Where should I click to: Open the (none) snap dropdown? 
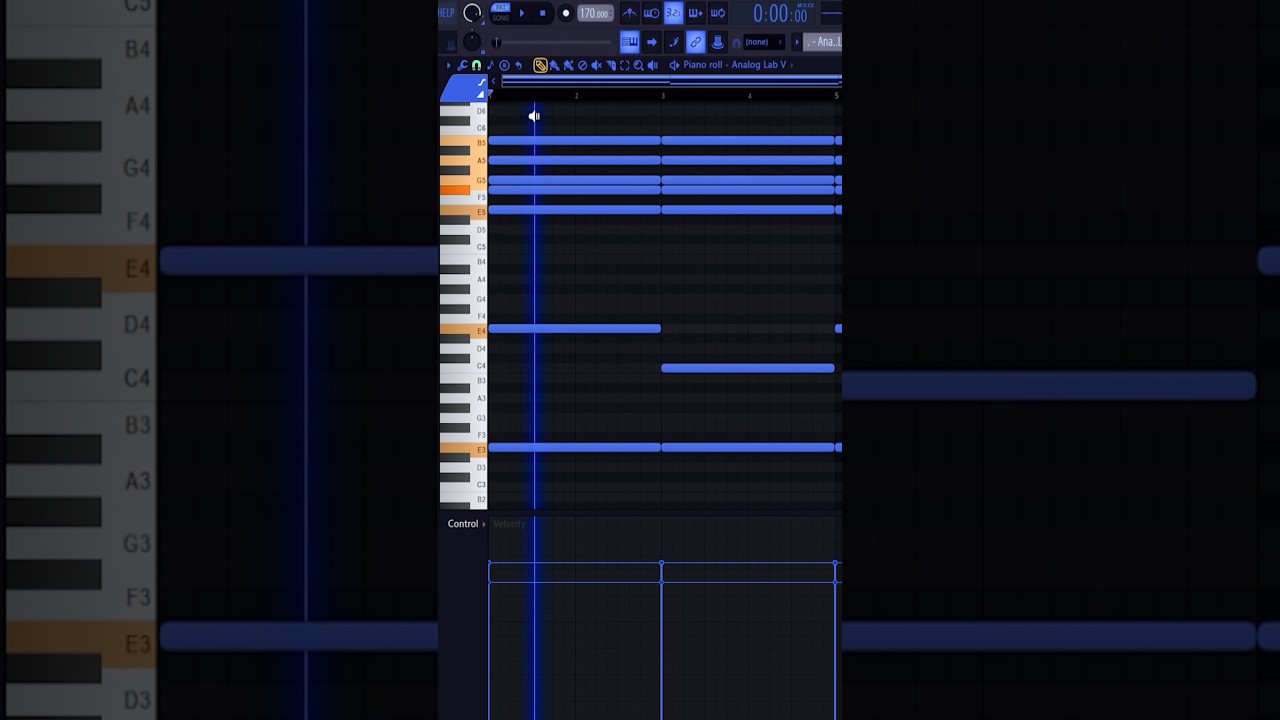click(763, 42)
